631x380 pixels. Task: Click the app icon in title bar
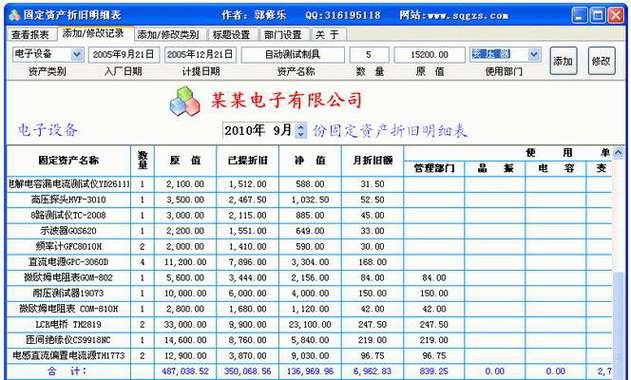(14, 15)
